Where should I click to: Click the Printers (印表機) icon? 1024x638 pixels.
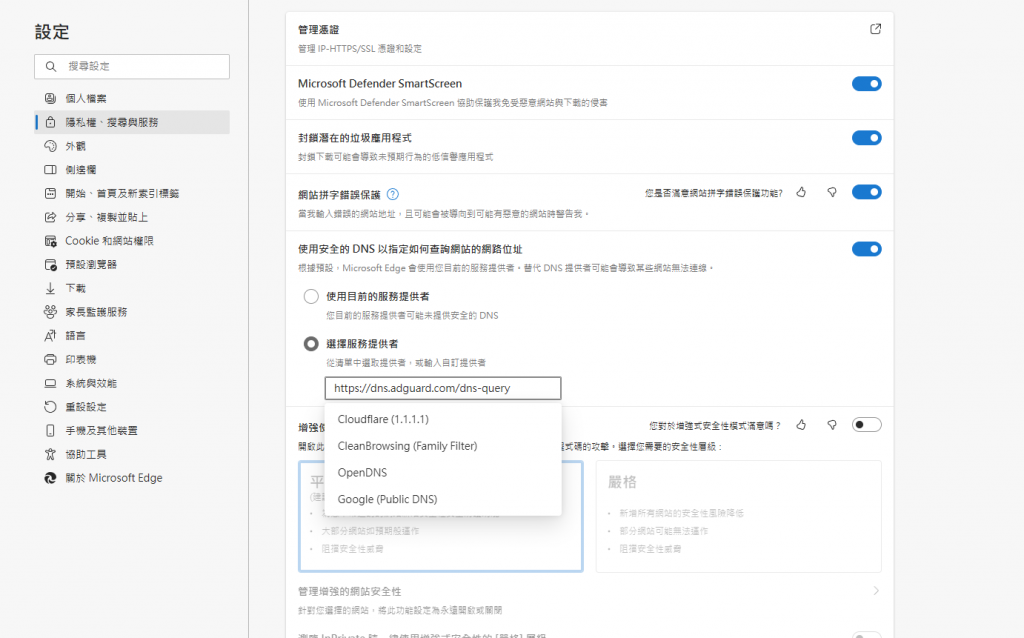(x=50, y=359)
